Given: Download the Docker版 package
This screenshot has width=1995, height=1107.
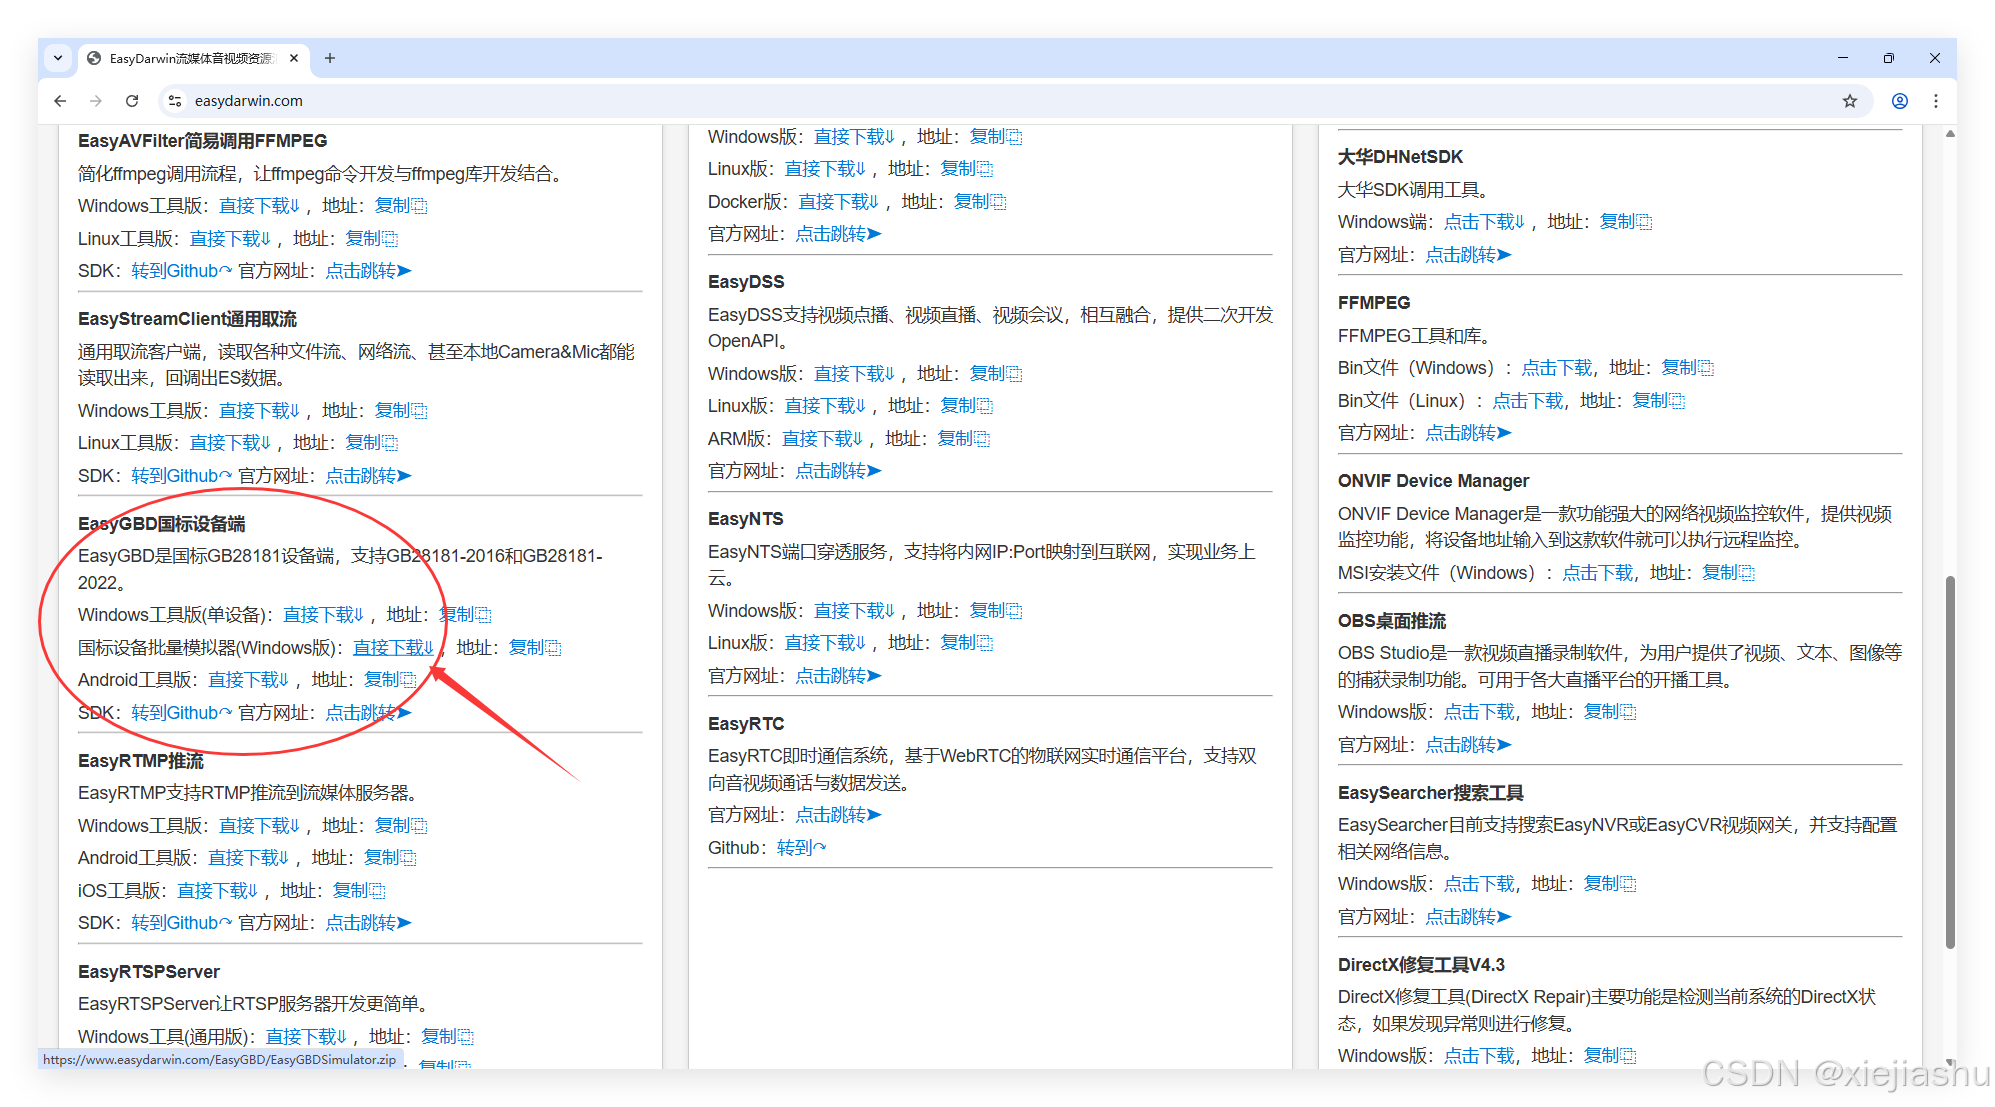Looking at the screenshot, I should (838, 202).
